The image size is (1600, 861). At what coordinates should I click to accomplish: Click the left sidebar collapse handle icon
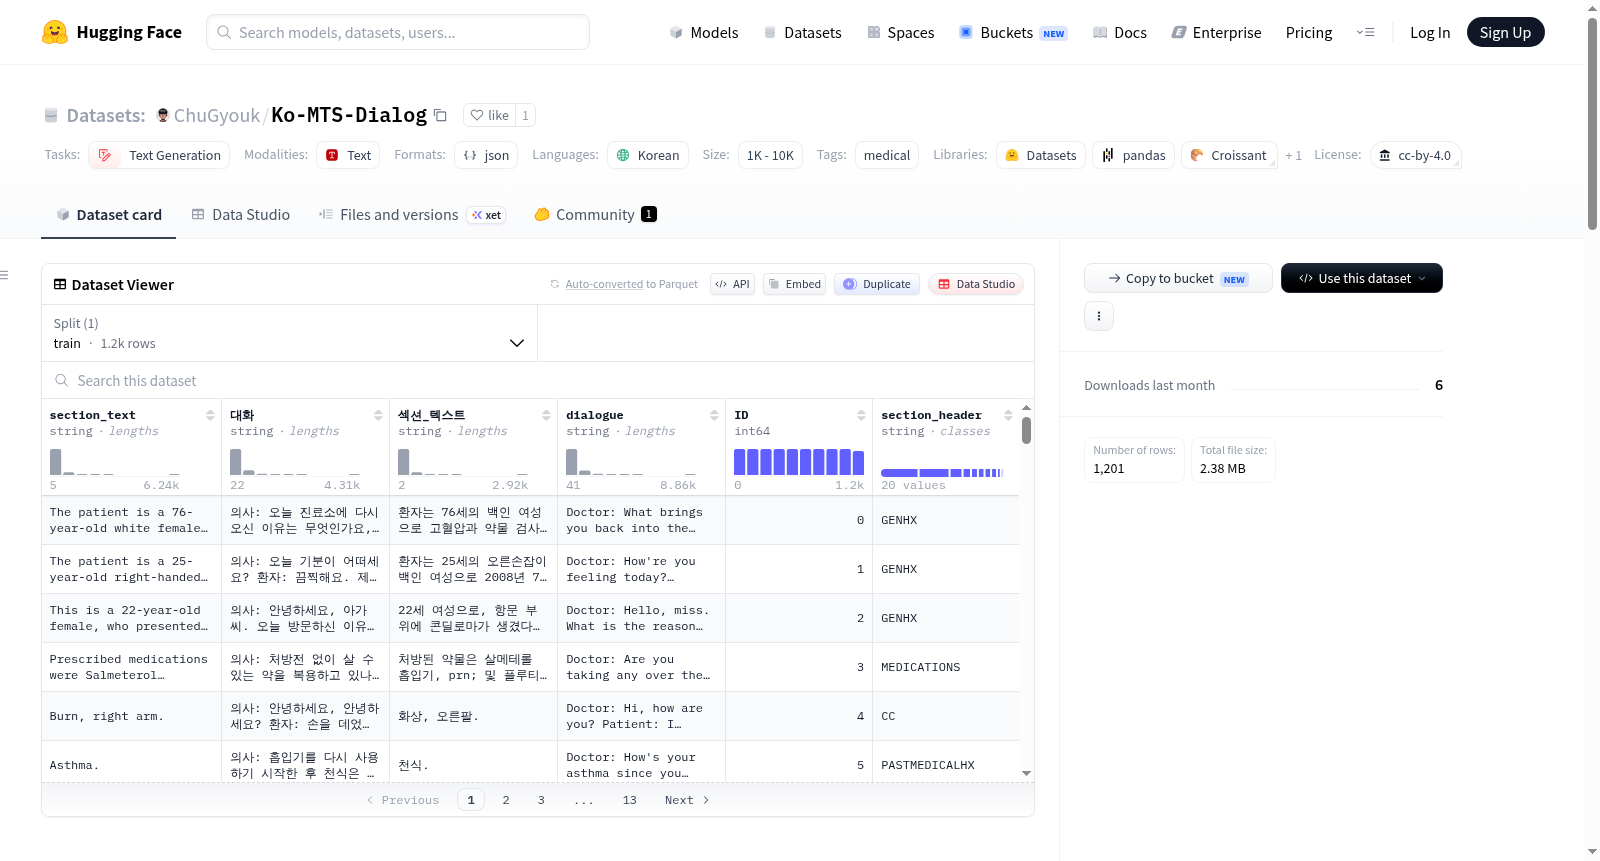point(4,275)
